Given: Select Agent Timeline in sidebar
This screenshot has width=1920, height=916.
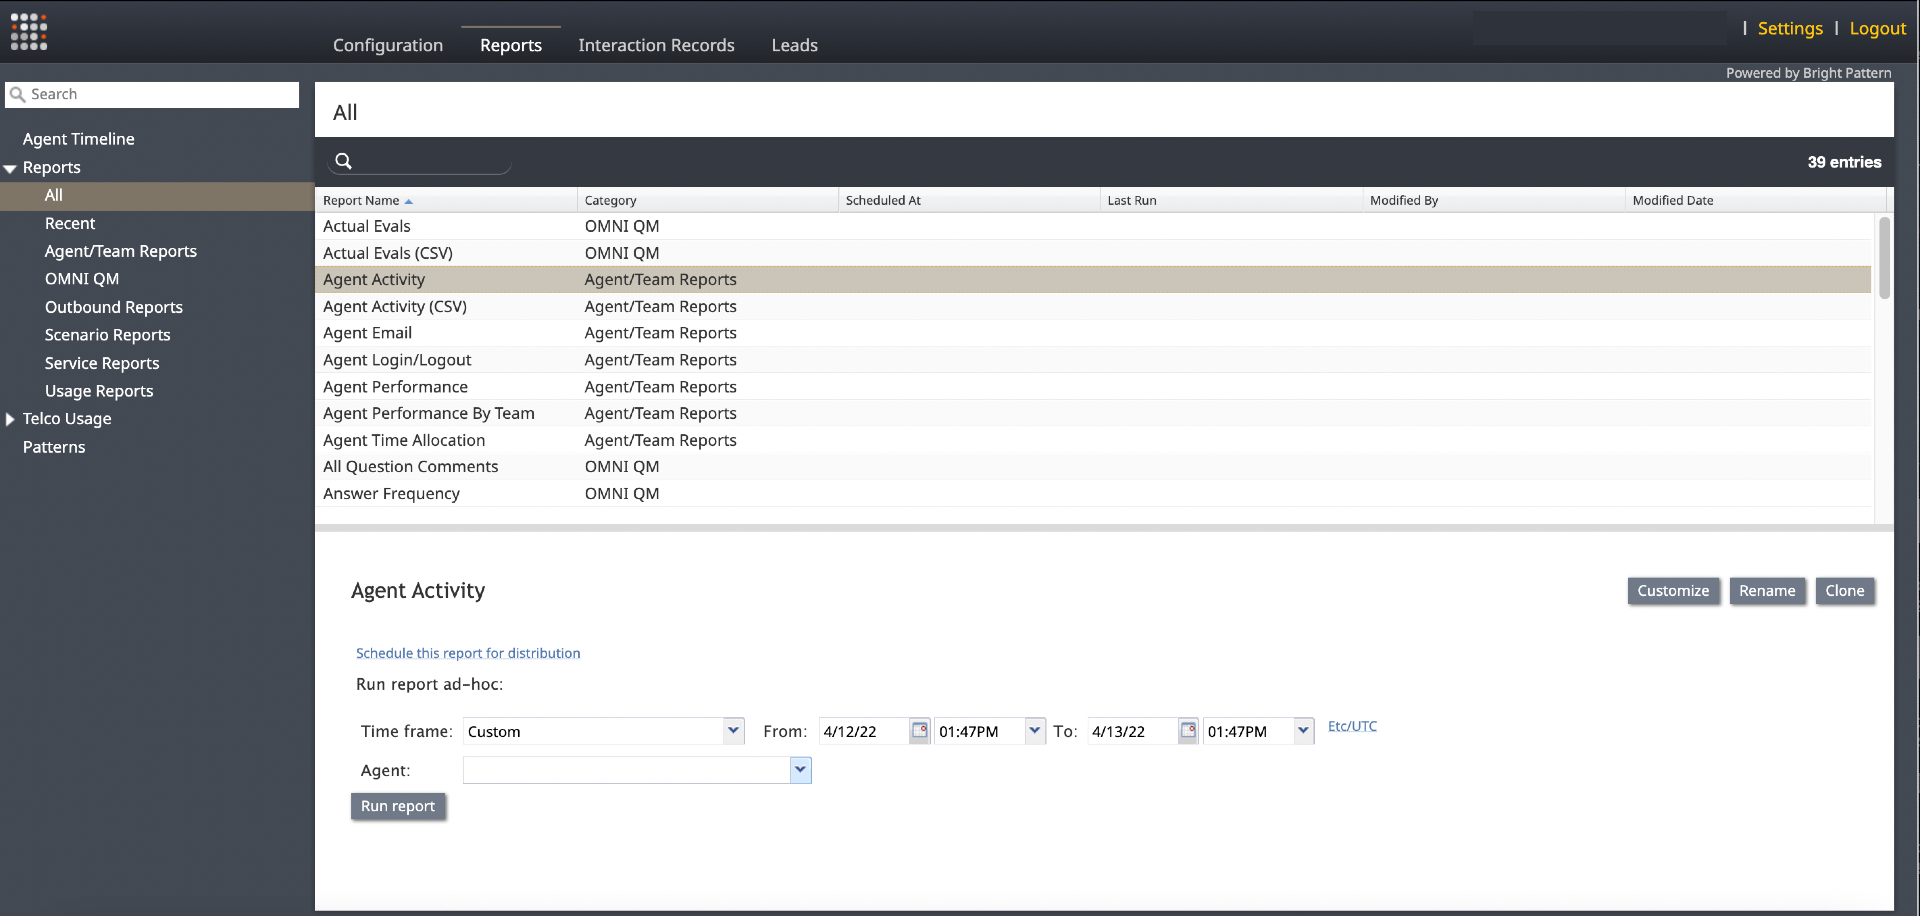Looking at the screenshot, I should coord(79,139).
